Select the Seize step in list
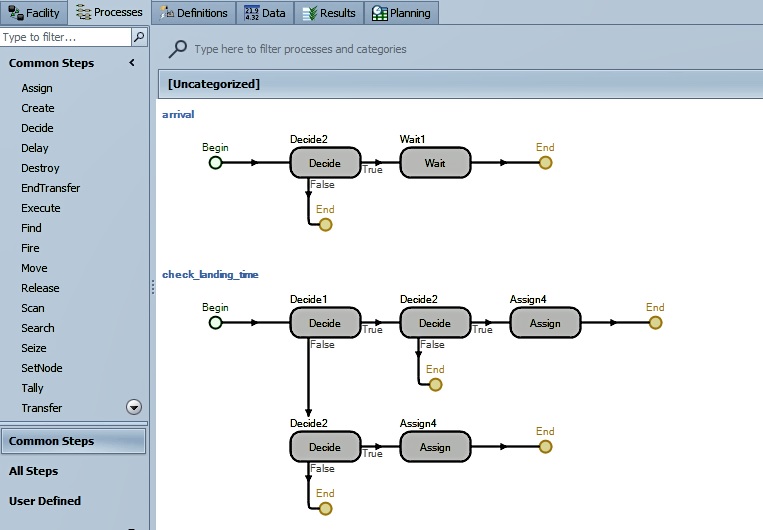This screenshot has width=763, height=530. pos(34,348)
